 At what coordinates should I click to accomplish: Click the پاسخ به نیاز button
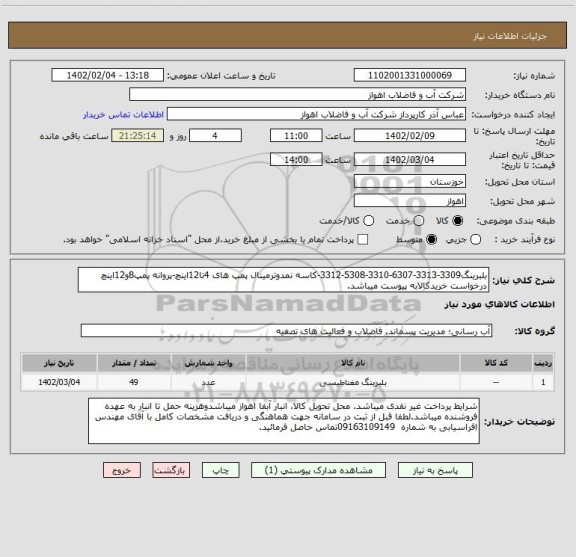click(435, 470)
